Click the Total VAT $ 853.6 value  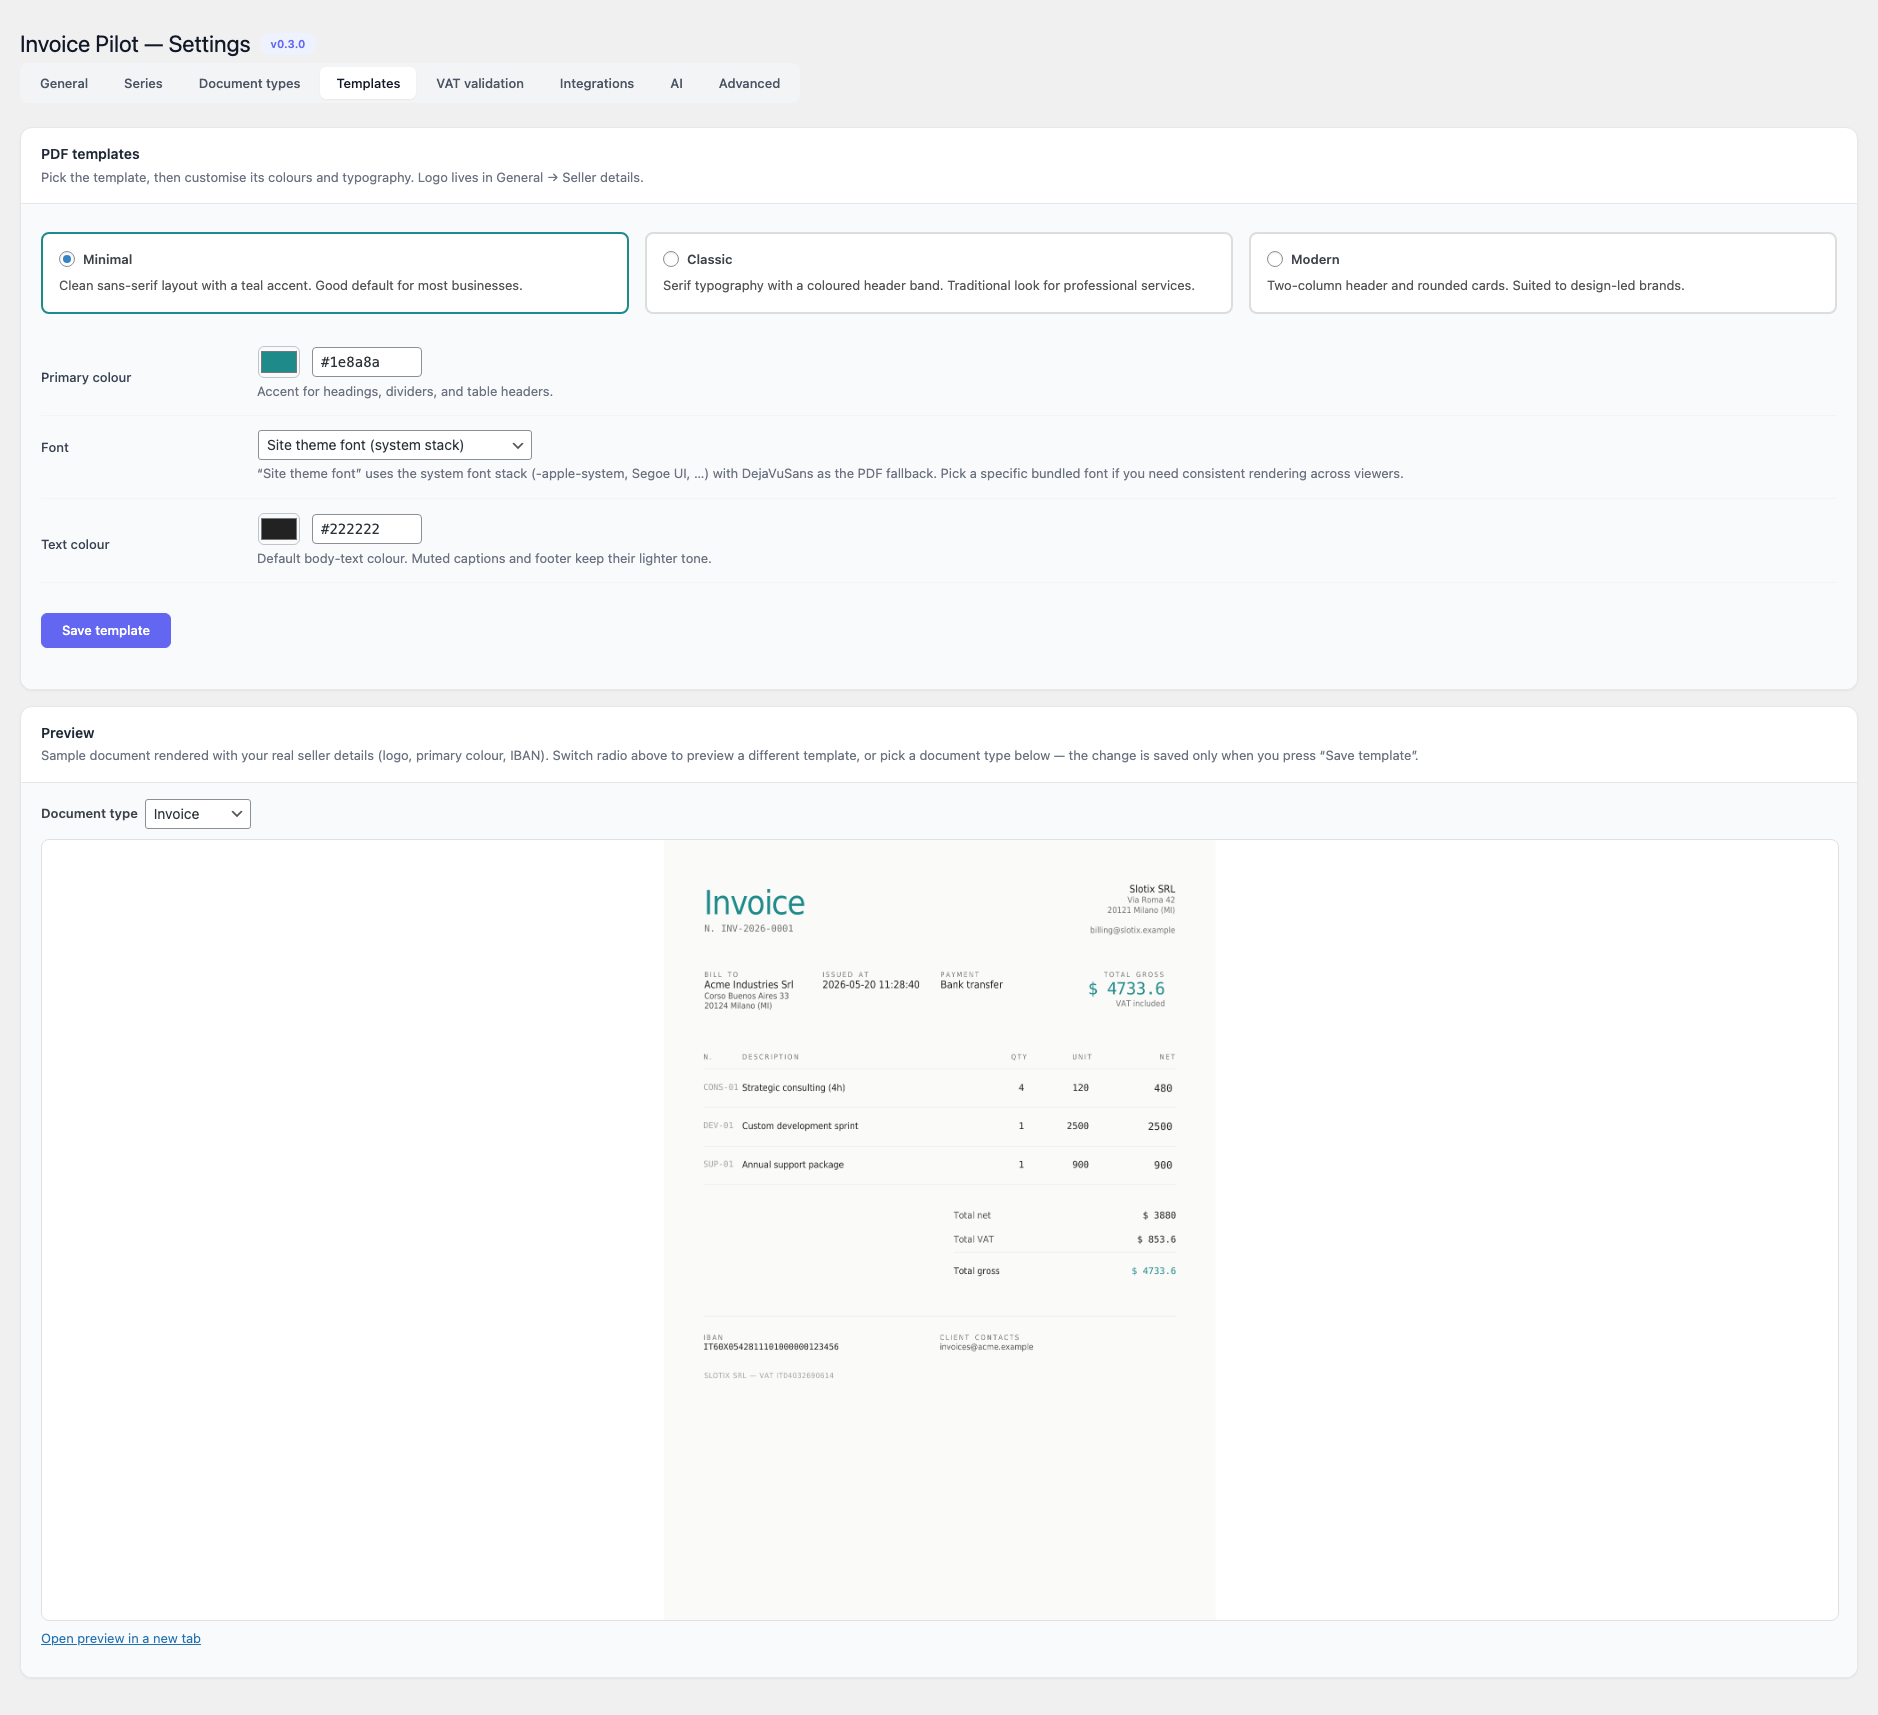tap(1156, 1240)
